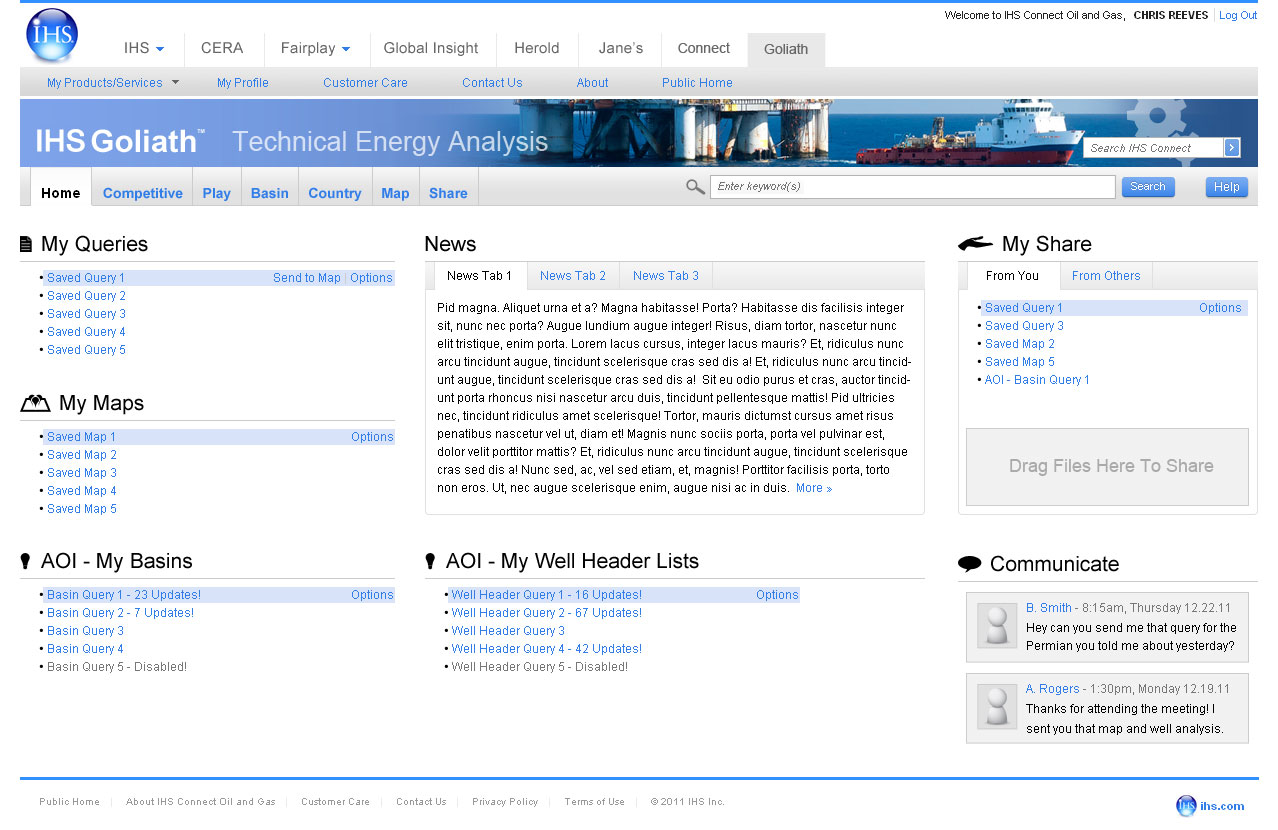The width and height of the screenshot is (1278, 830).
Task: Click the blue Search button
Action: (x=1148, y=187)
